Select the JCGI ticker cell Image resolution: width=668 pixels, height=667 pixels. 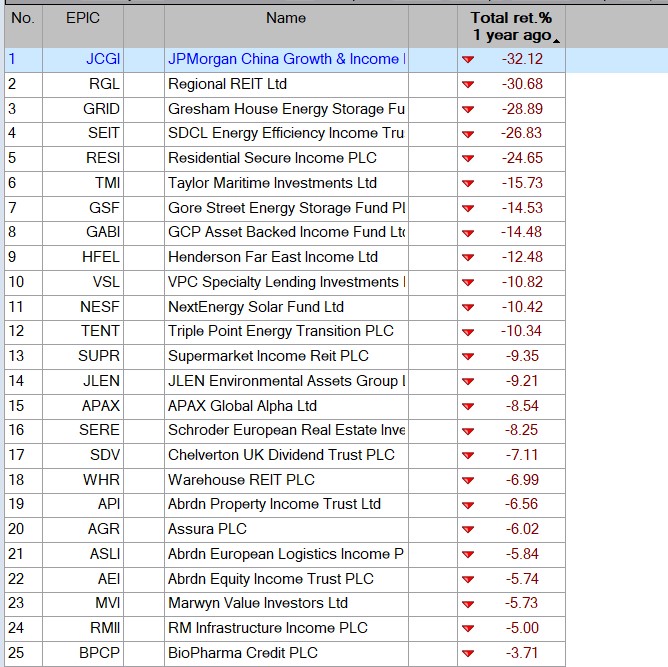[83, 60]
